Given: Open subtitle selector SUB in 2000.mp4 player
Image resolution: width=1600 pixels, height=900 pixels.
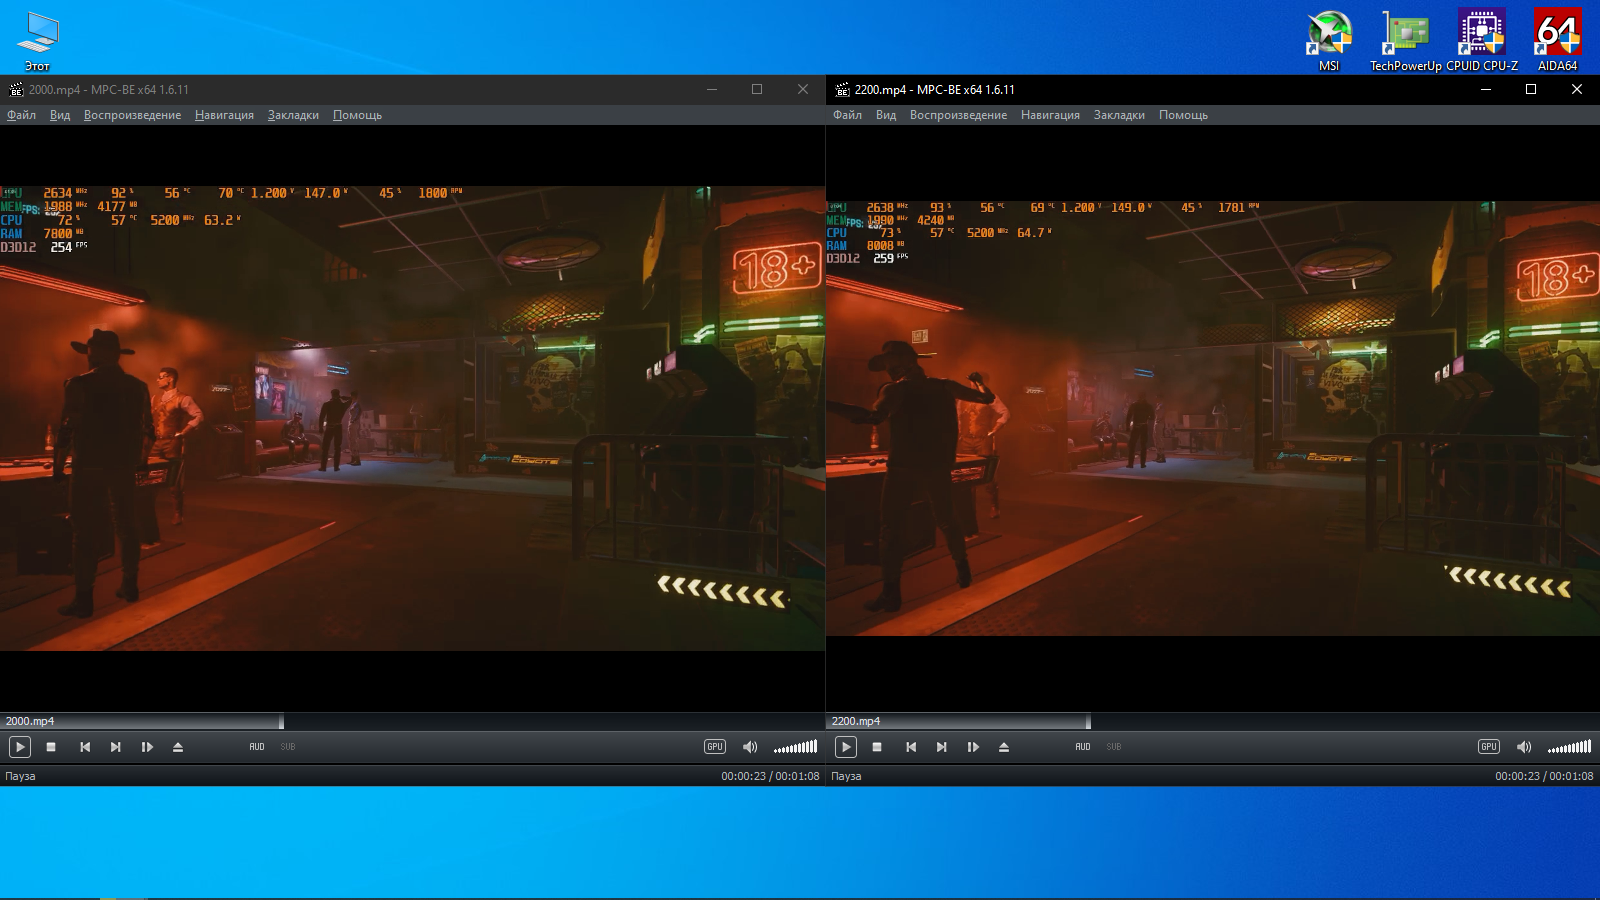Looking at the screenshot, I should [288, 747].
